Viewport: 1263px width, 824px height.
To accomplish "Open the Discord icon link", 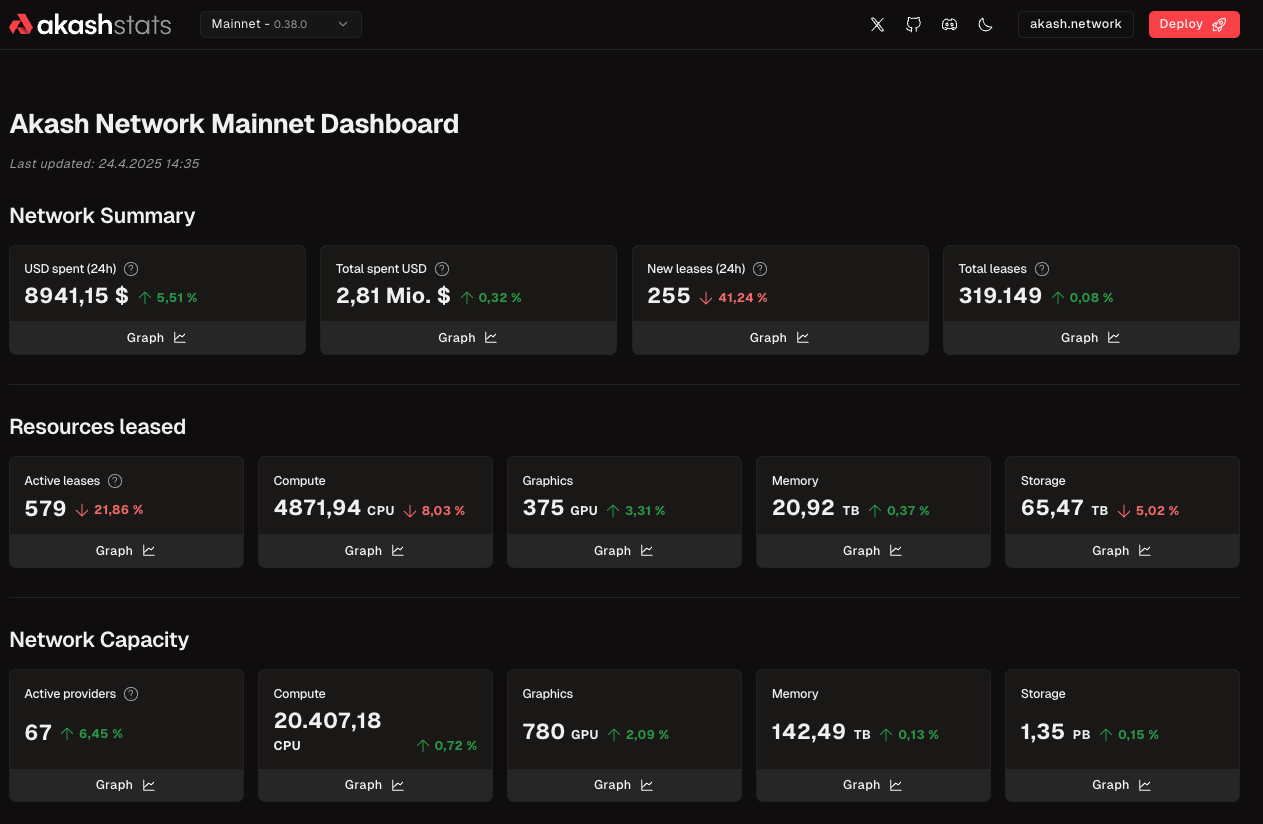I will coord(949,25).
